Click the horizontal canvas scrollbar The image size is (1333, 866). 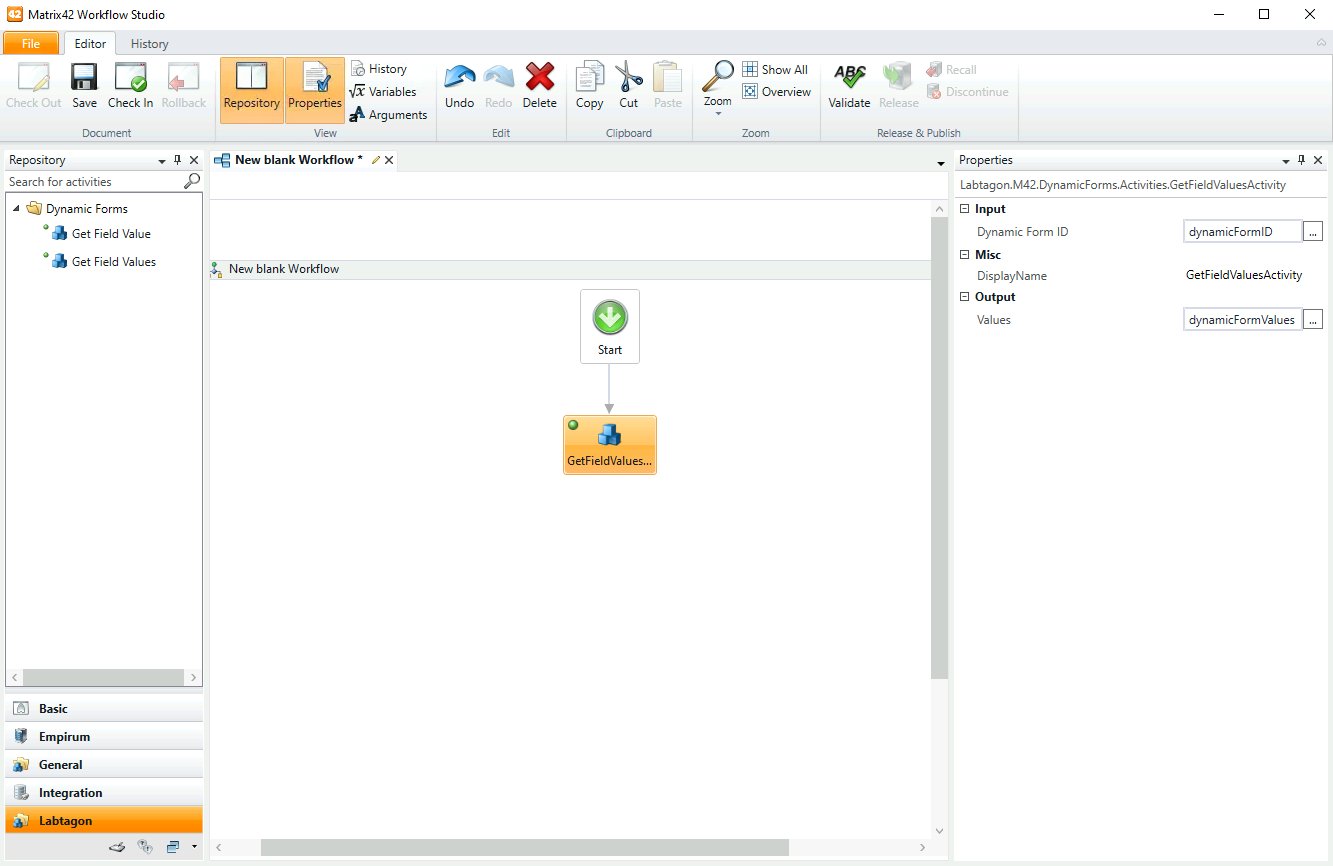pyautogui.click(x=524, y=848)
